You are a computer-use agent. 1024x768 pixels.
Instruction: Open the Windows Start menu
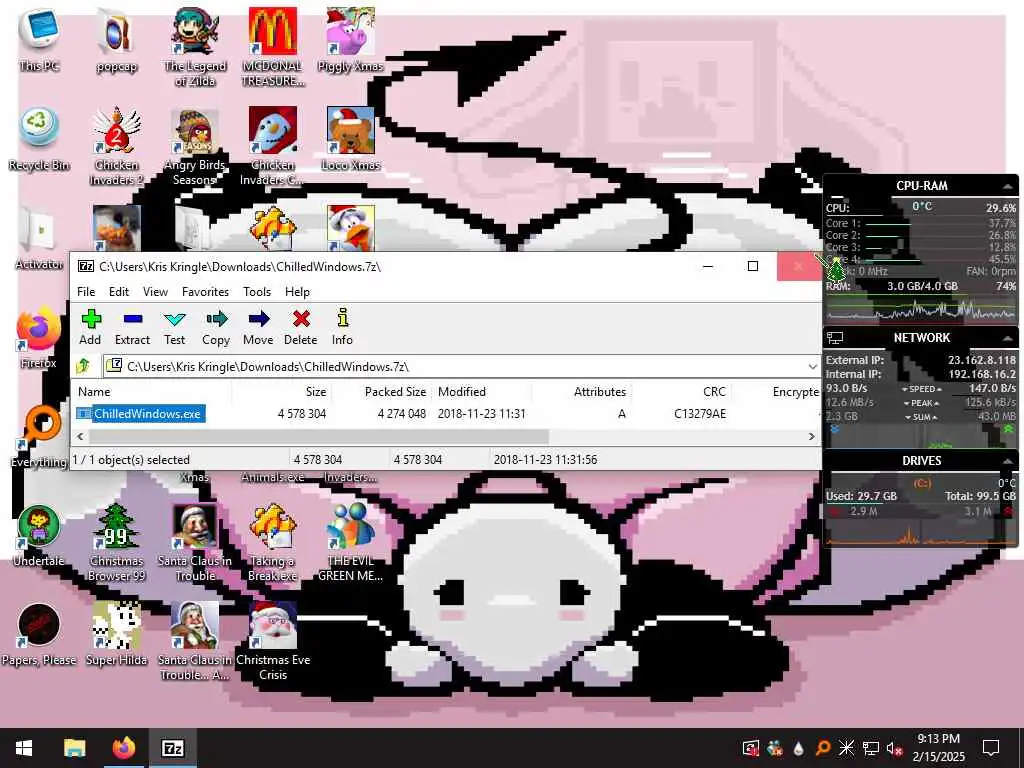24,748
